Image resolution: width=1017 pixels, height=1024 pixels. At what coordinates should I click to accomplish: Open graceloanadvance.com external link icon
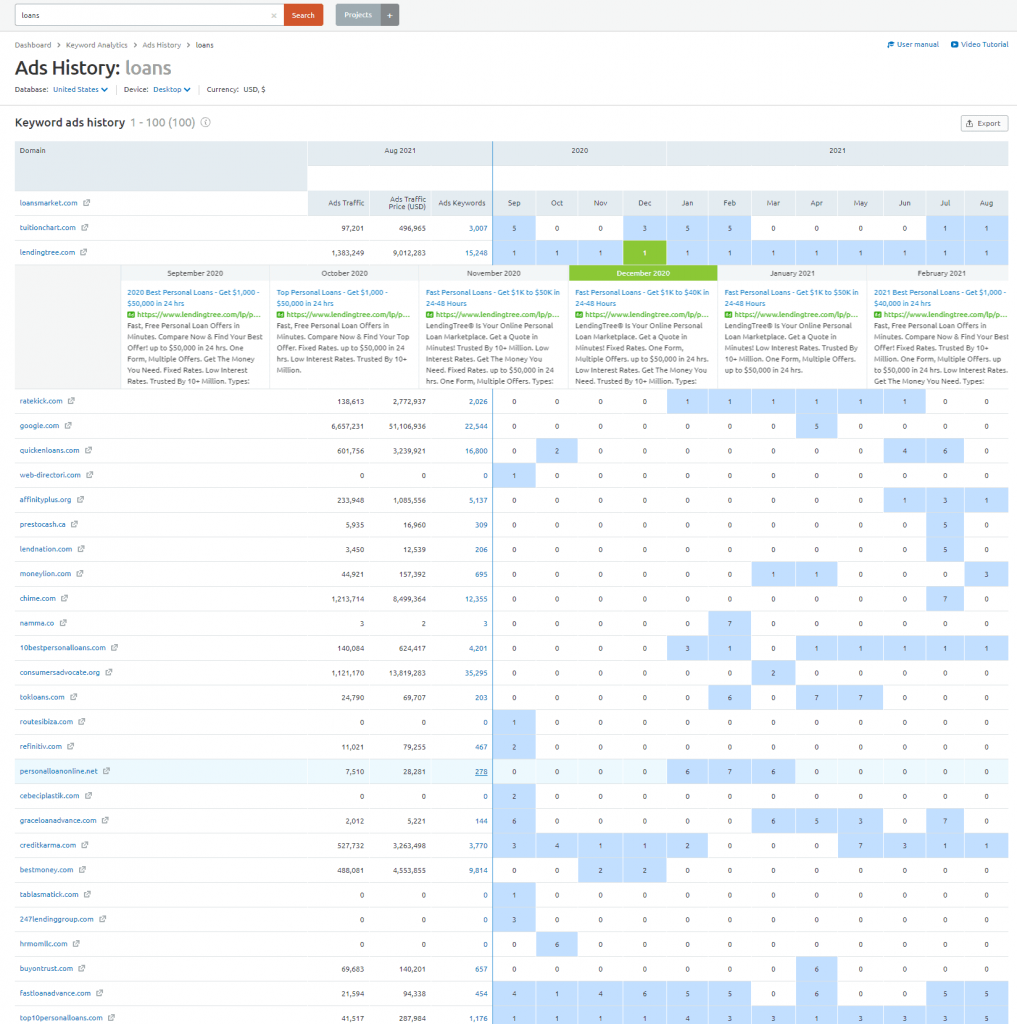click(105, 821)
